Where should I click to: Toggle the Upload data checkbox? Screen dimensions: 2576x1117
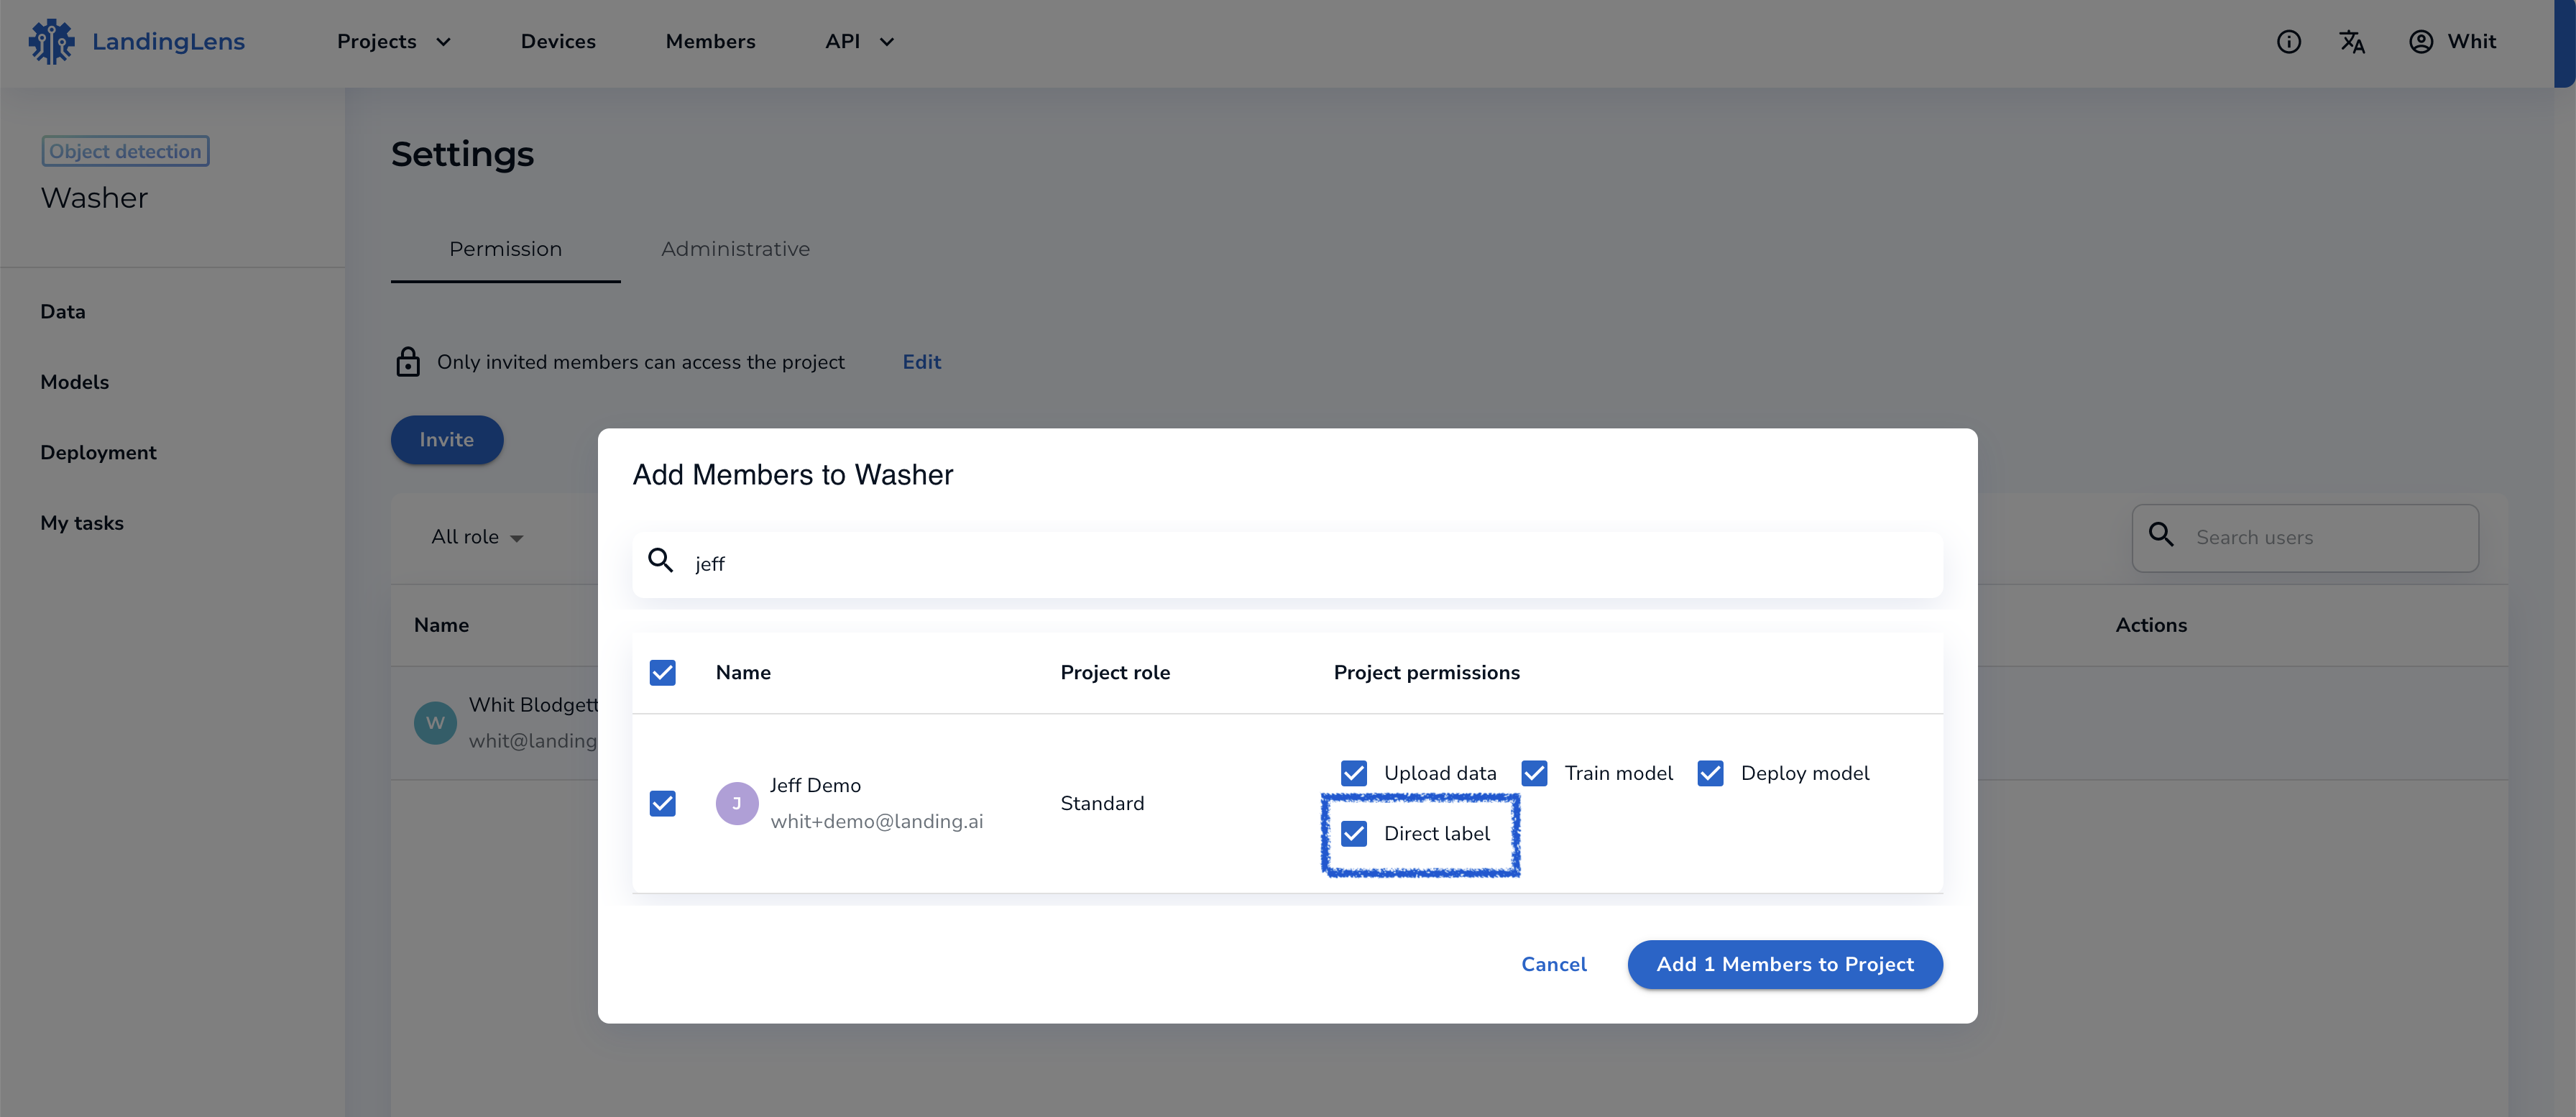[1354, 773]
